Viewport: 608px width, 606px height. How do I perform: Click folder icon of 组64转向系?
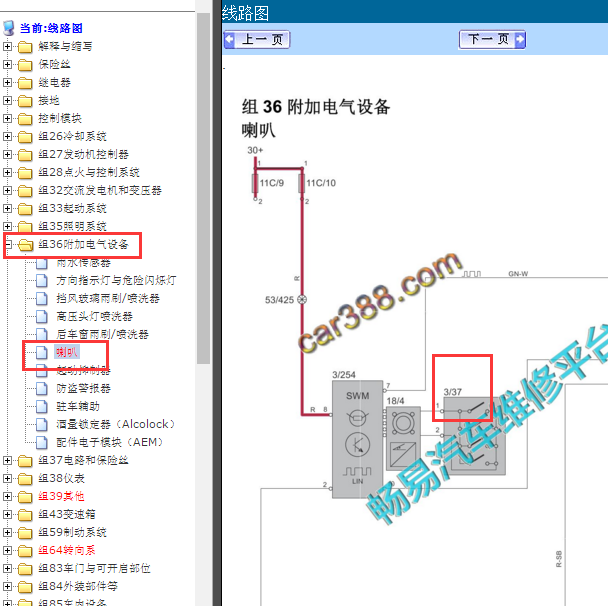25,551
